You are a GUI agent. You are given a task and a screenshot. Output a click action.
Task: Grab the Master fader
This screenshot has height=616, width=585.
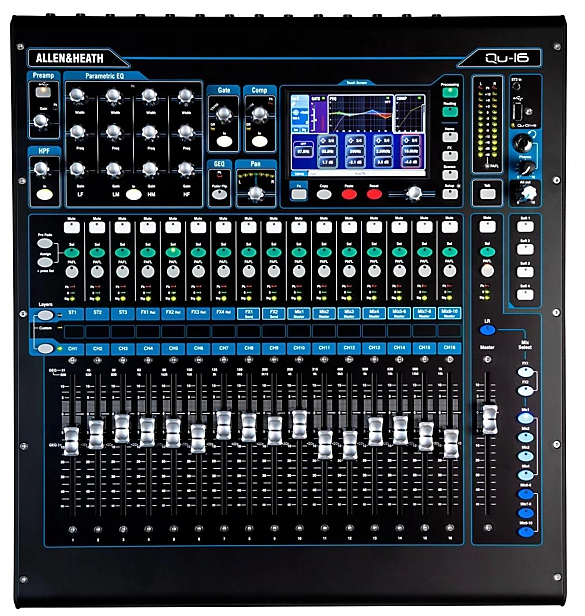tap(490, 420)
